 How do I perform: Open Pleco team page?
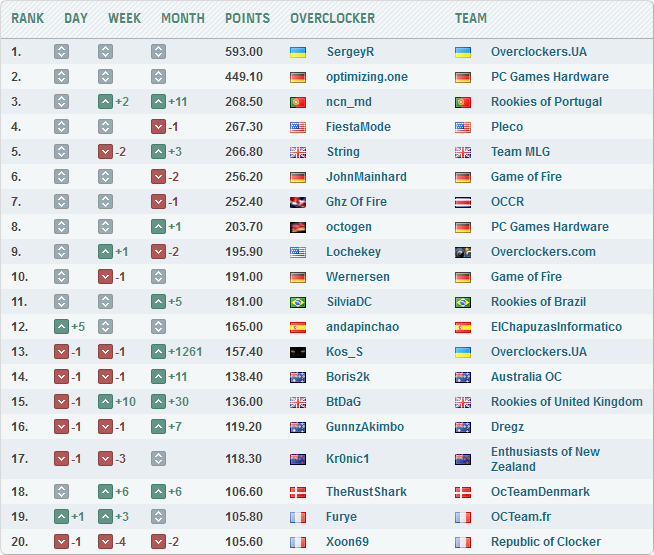coord(507,127)
